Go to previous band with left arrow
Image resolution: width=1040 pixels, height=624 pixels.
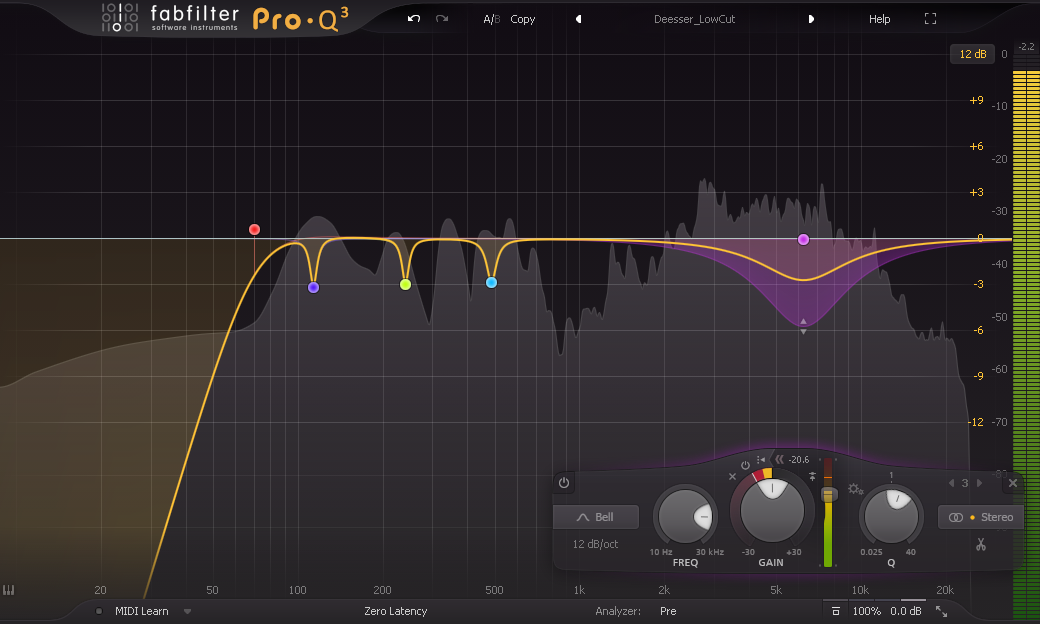pos(952,483)
